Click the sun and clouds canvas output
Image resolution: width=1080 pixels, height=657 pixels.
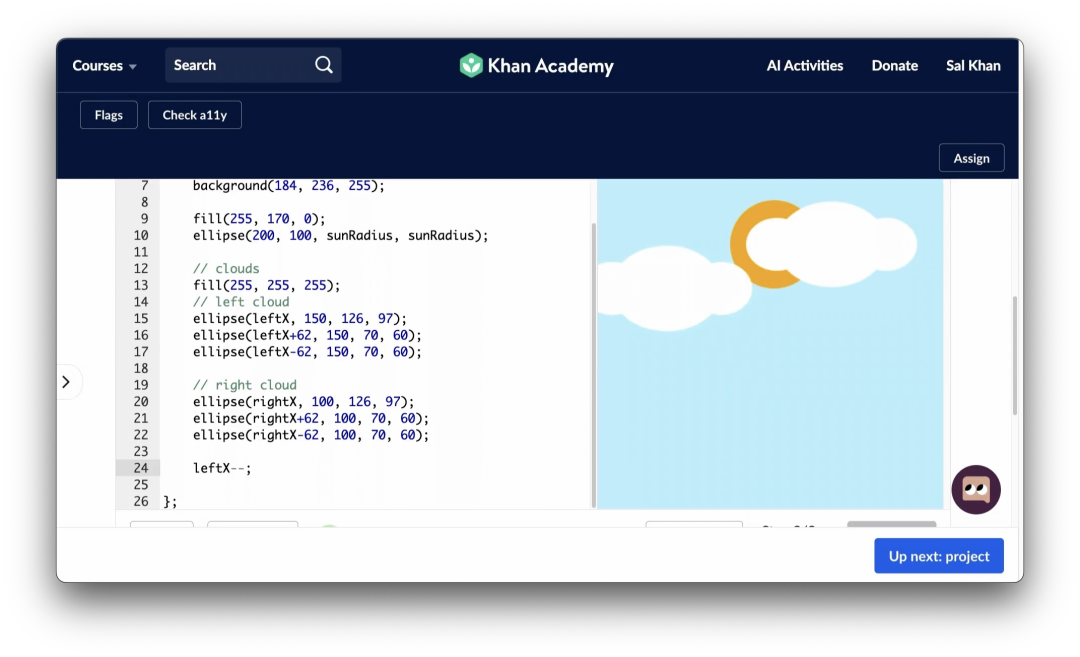[x=770, y=344]
